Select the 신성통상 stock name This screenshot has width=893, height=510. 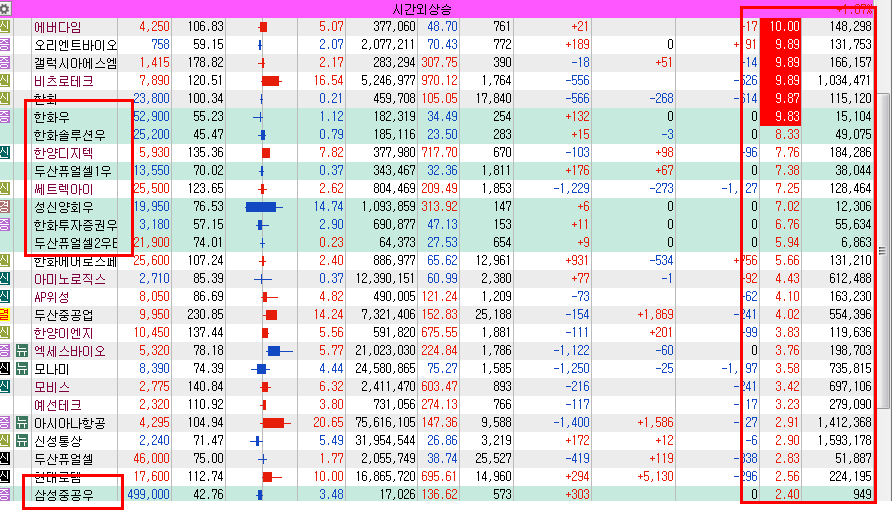point(57,442)
